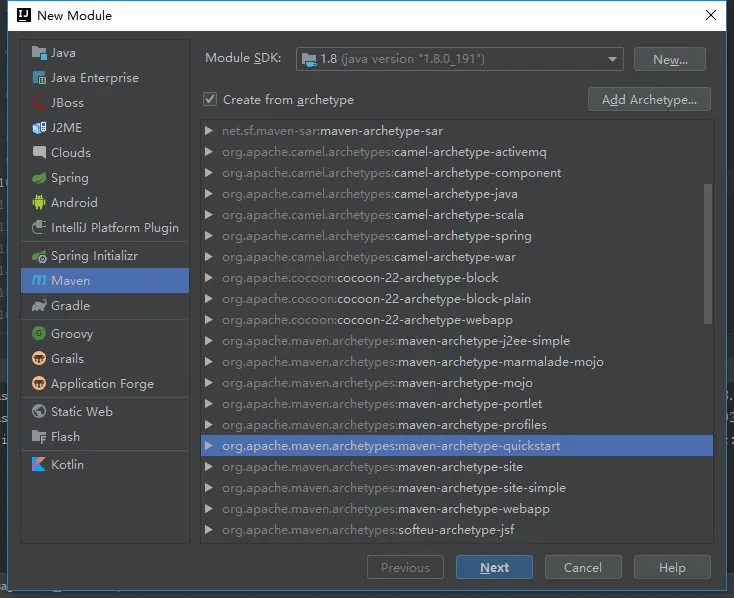Pick the Kotlin icon
Screen dimensions: 734x598
point(39,465)
